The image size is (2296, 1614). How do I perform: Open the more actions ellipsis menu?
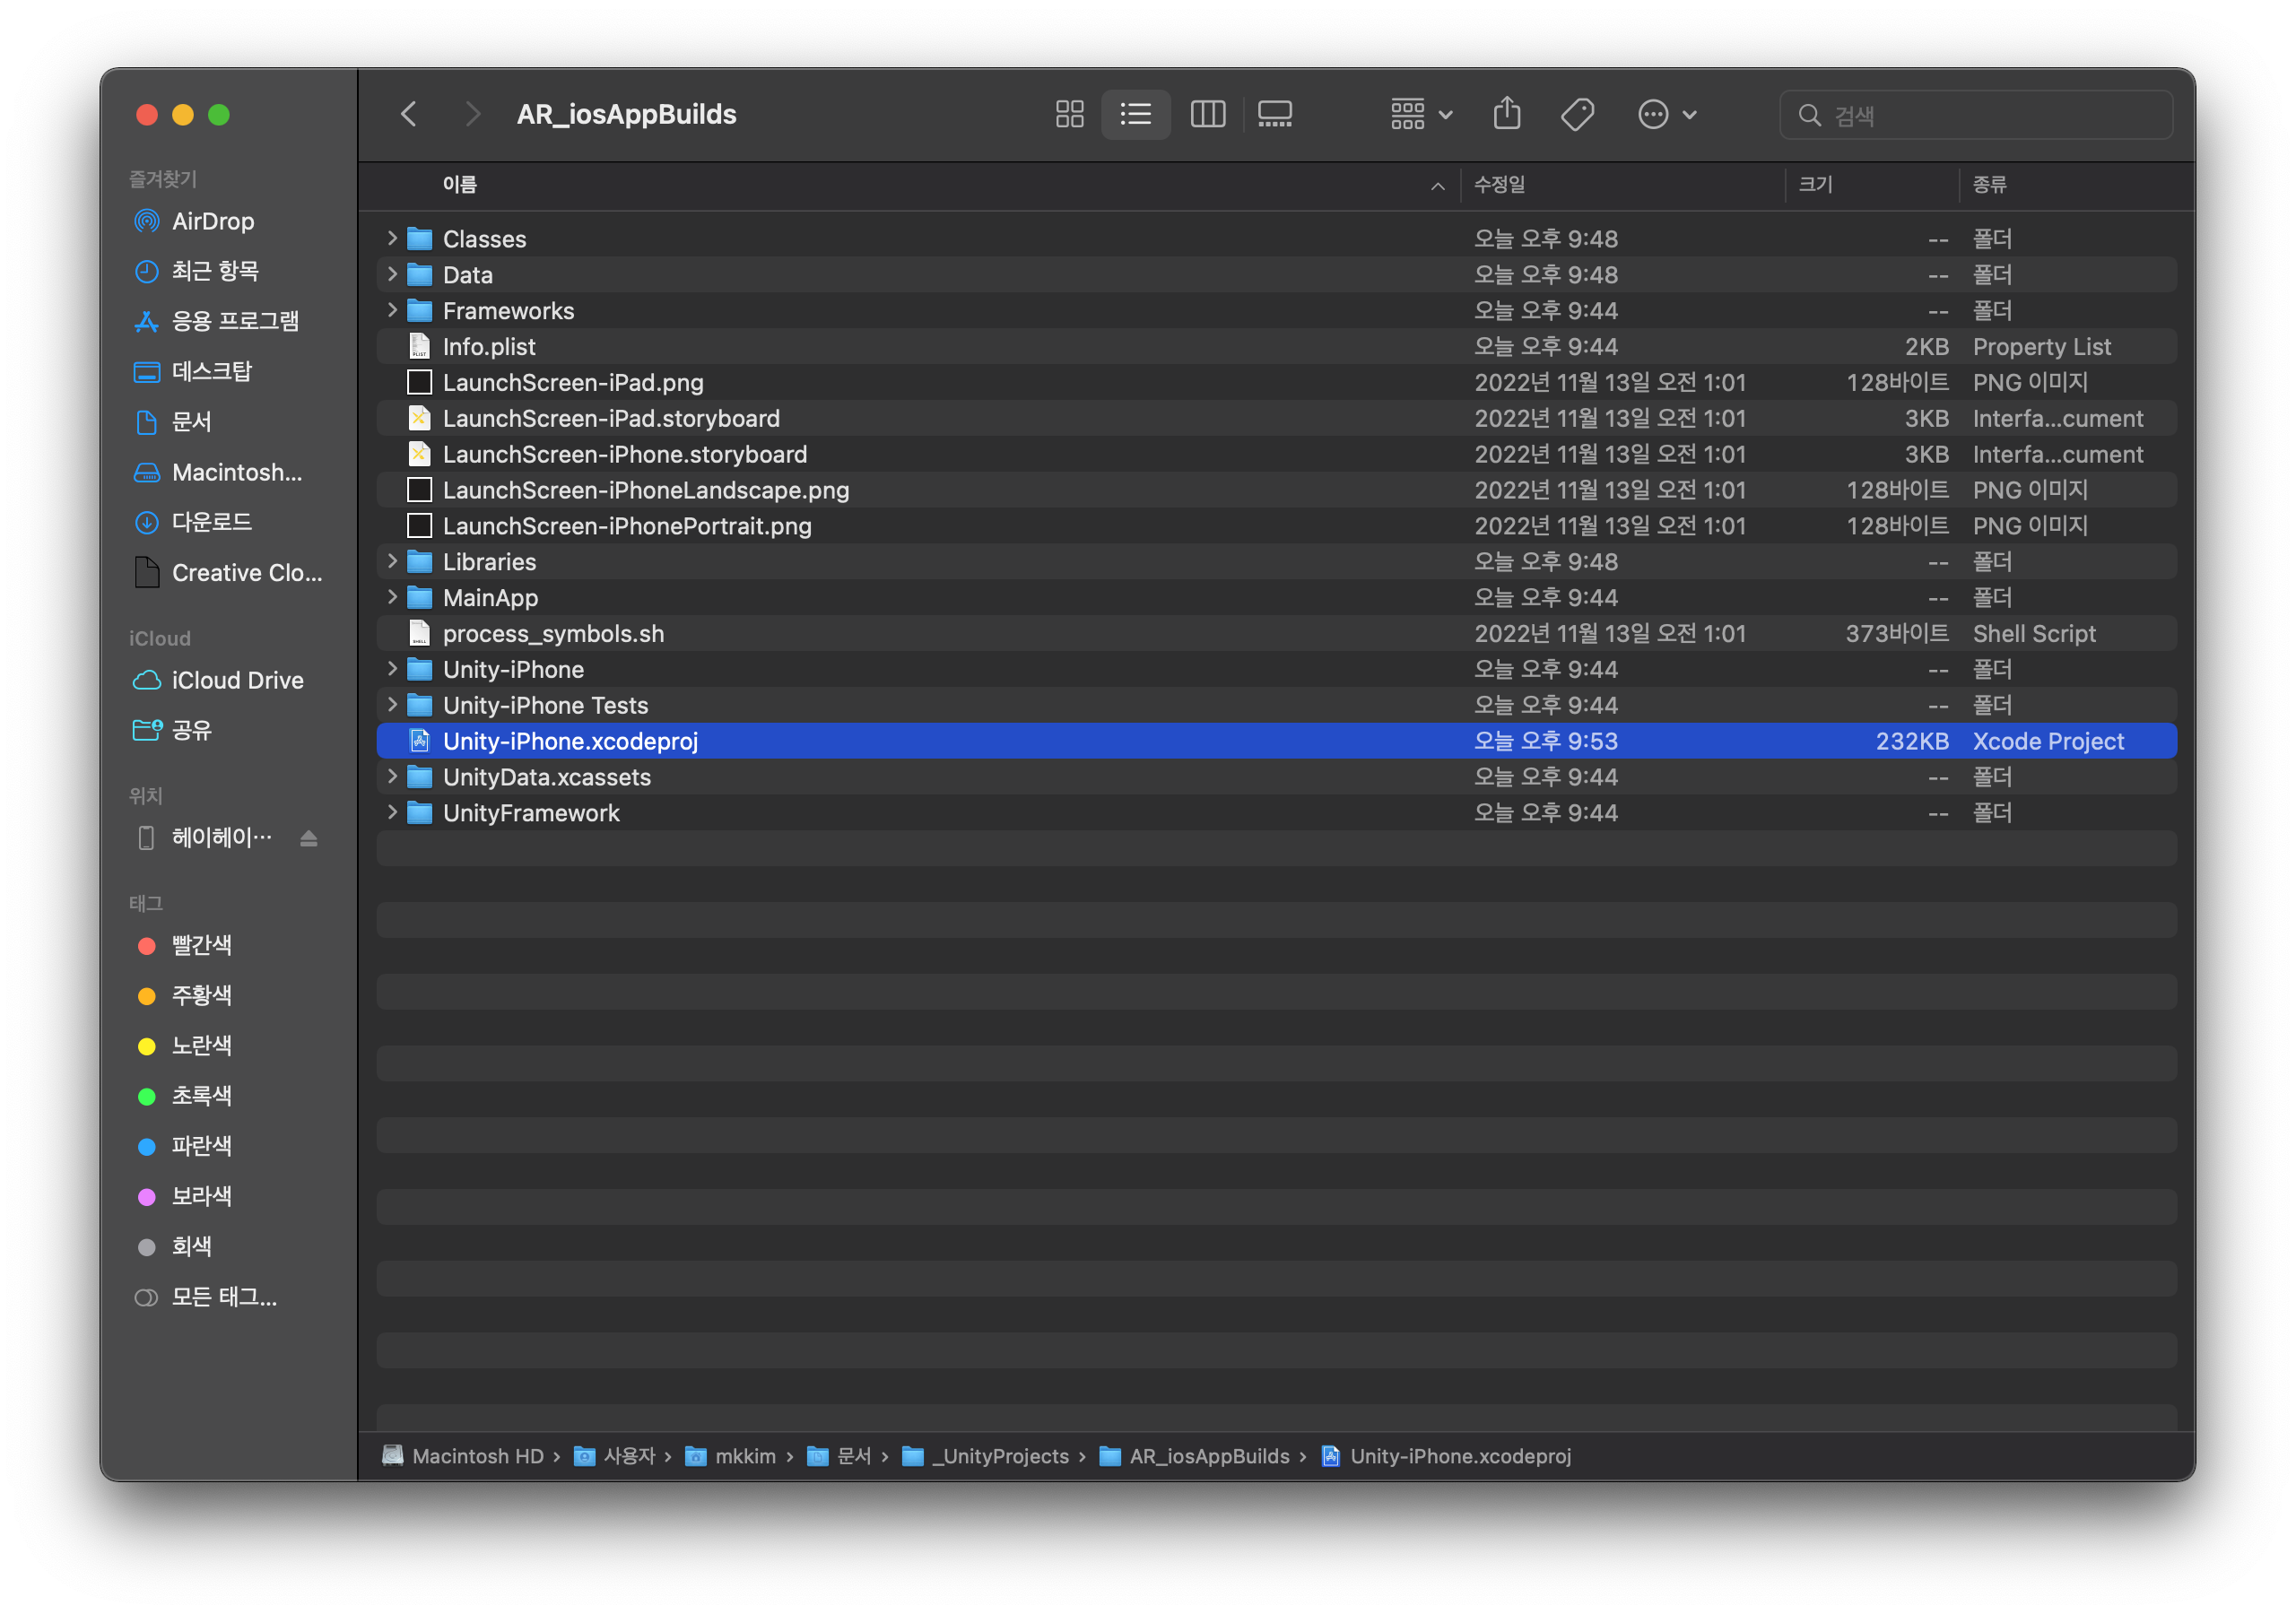click(x=1666, y=114)
